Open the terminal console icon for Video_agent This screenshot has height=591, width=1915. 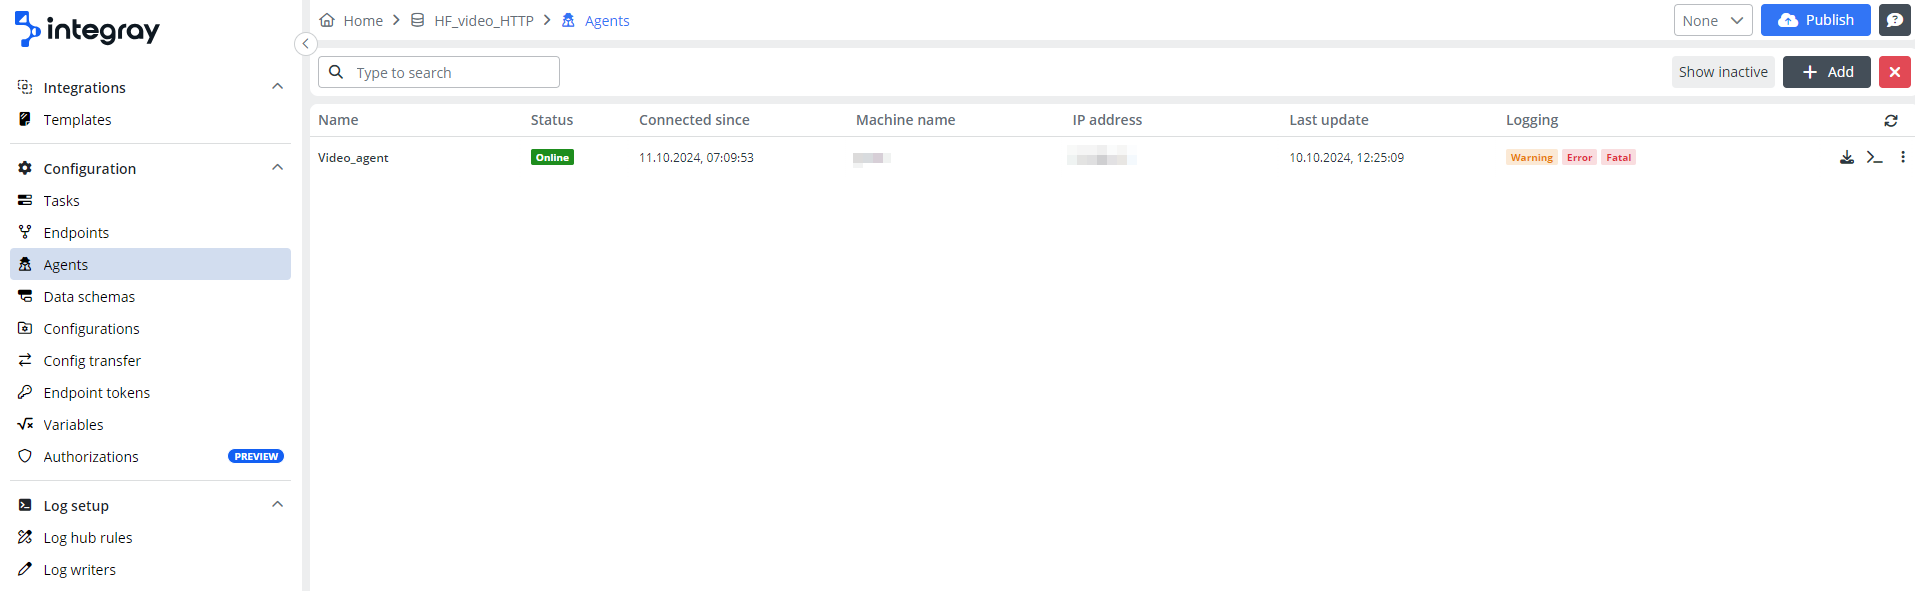click(x=1874, y=157)
